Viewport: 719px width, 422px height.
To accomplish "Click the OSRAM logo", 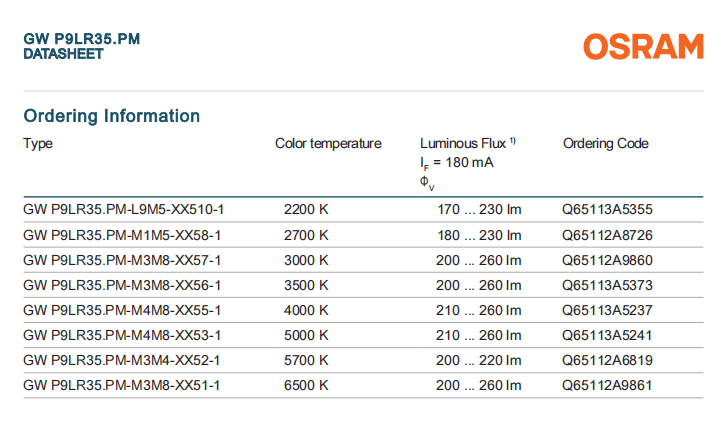I will [x=643, y=46].
